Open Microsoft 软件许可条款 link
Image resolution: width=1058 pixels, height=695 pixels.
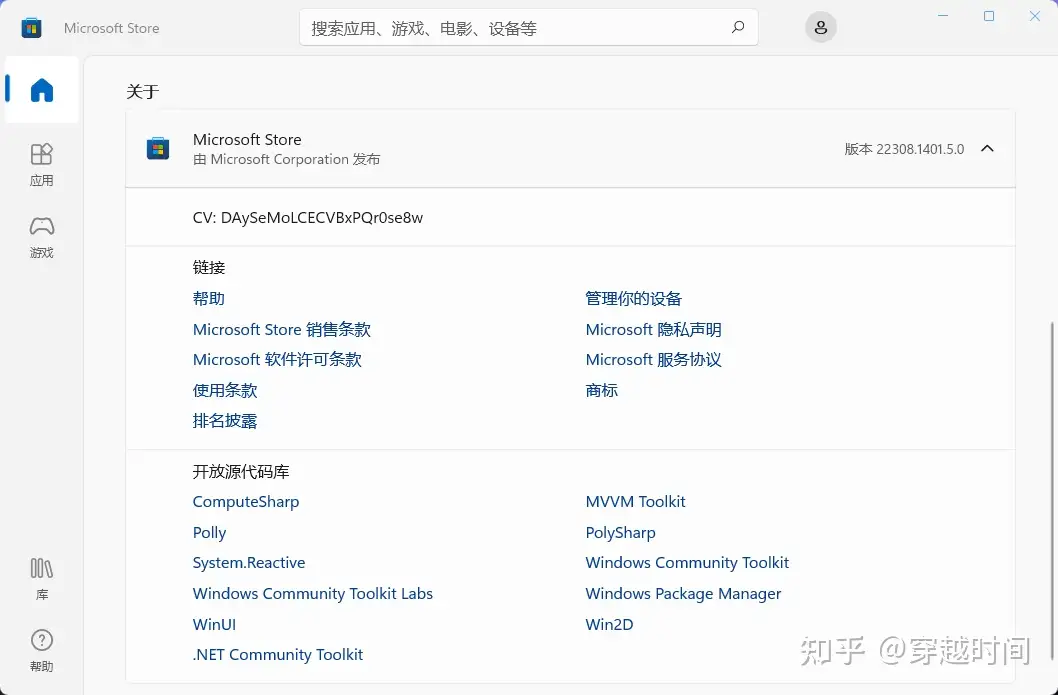pos(277,360)
